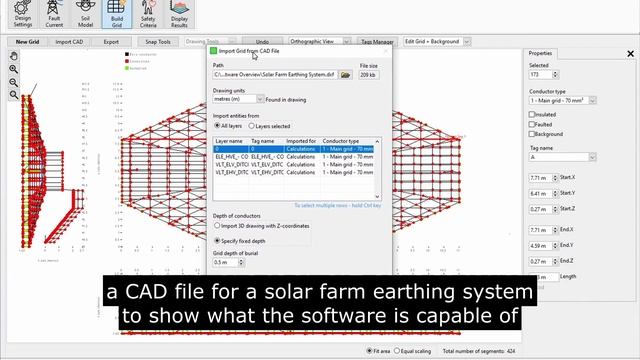The width and height of the screenshot is (640, 360).
Task: Select the pan hand tool
Action: pos(13,56)
